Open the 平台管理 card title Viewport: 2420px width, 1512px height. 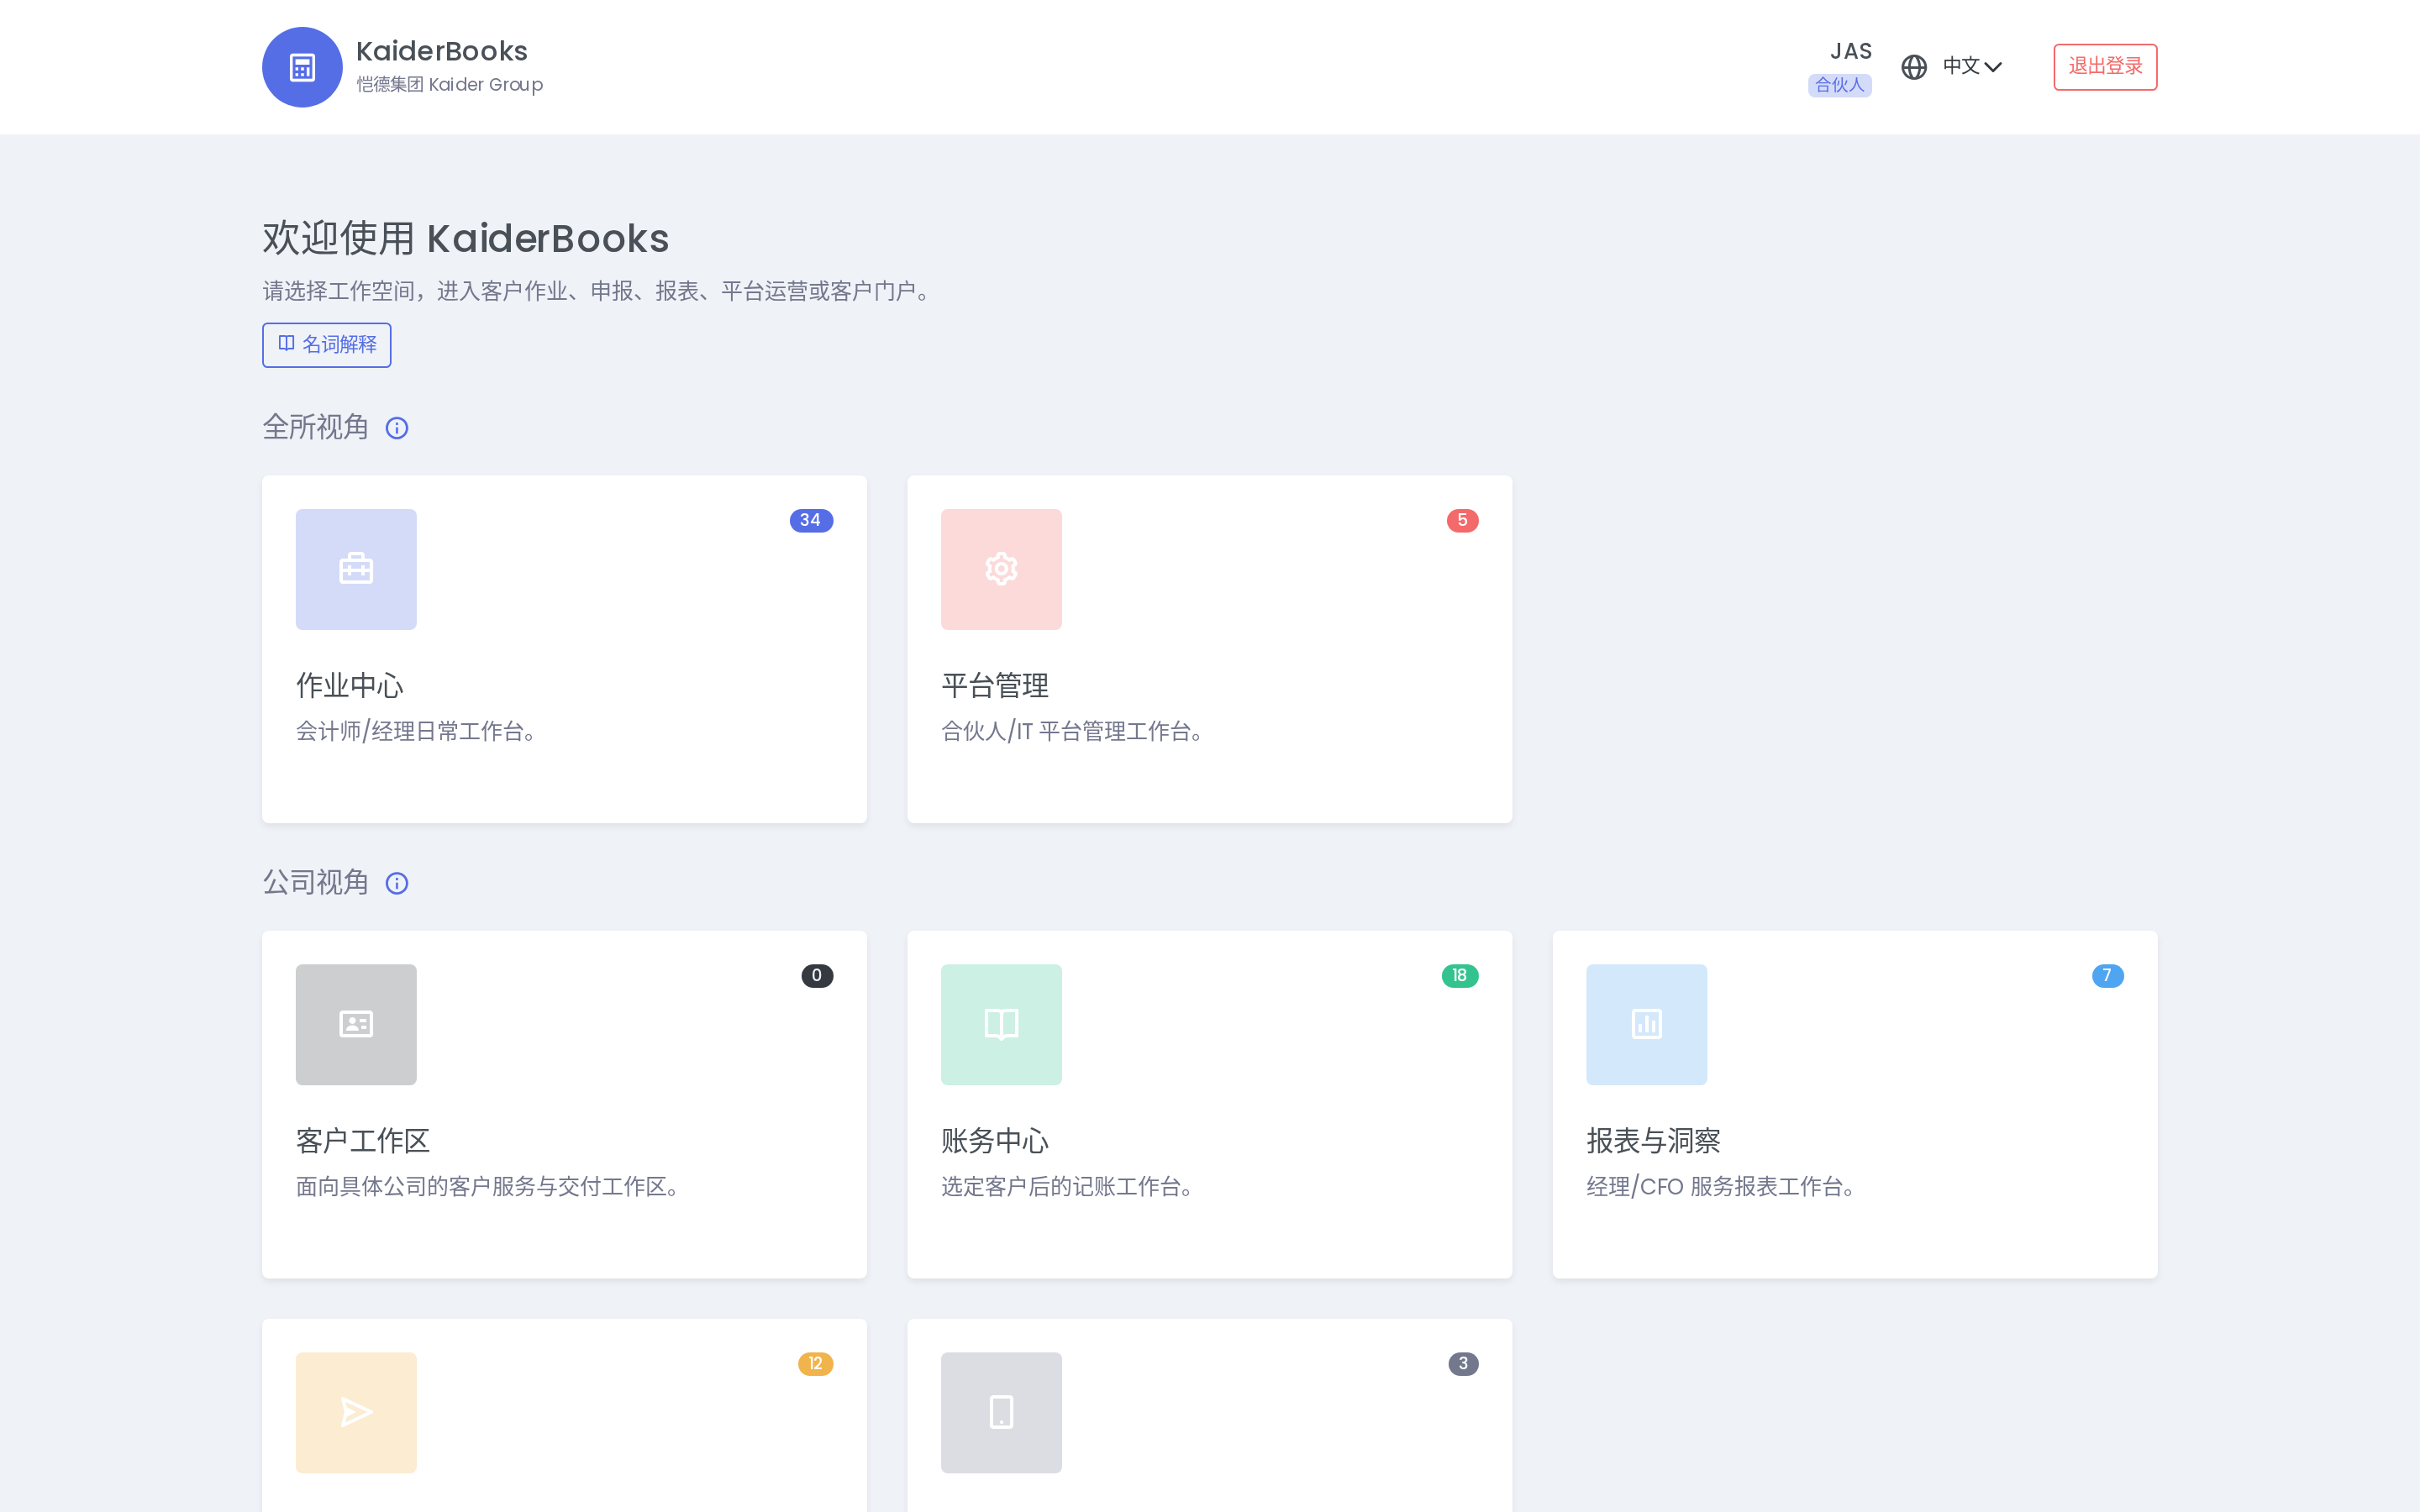click(995, 686)
